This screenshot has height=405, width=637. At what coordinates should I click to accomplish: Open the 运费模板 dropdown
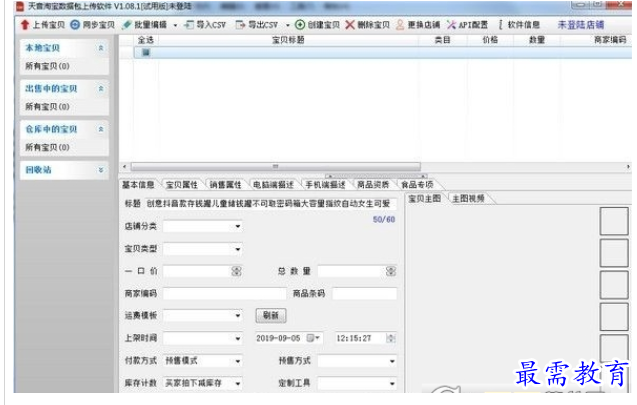tap(202, 316)
